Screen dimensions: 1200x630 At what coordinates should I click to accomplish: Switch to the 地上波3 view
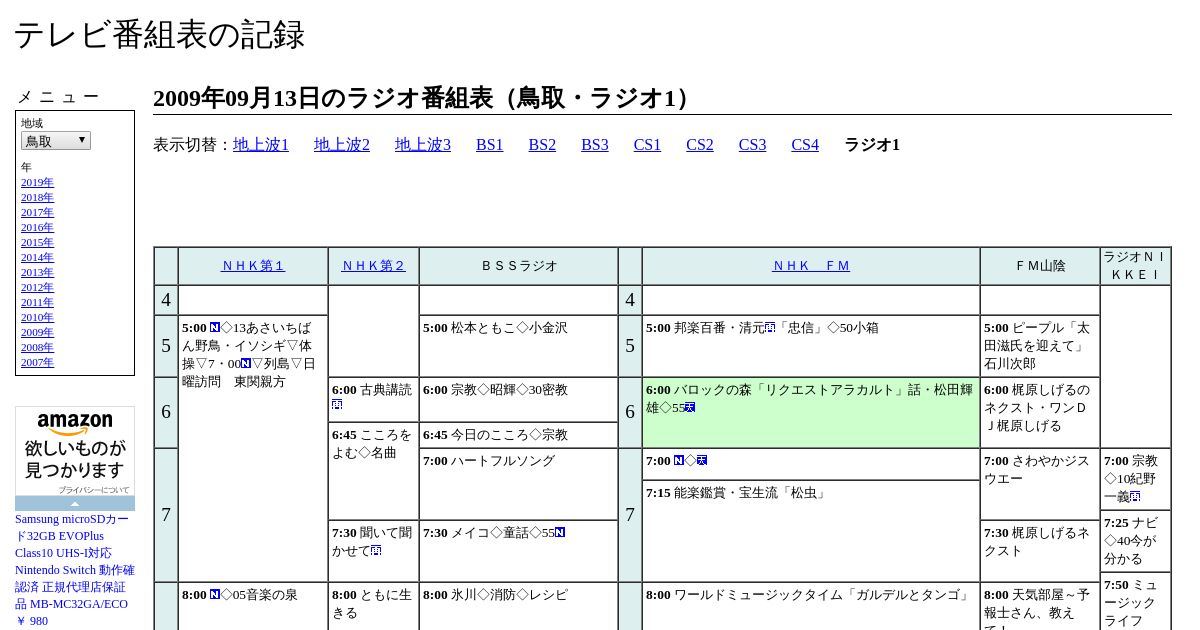point(423,145)
